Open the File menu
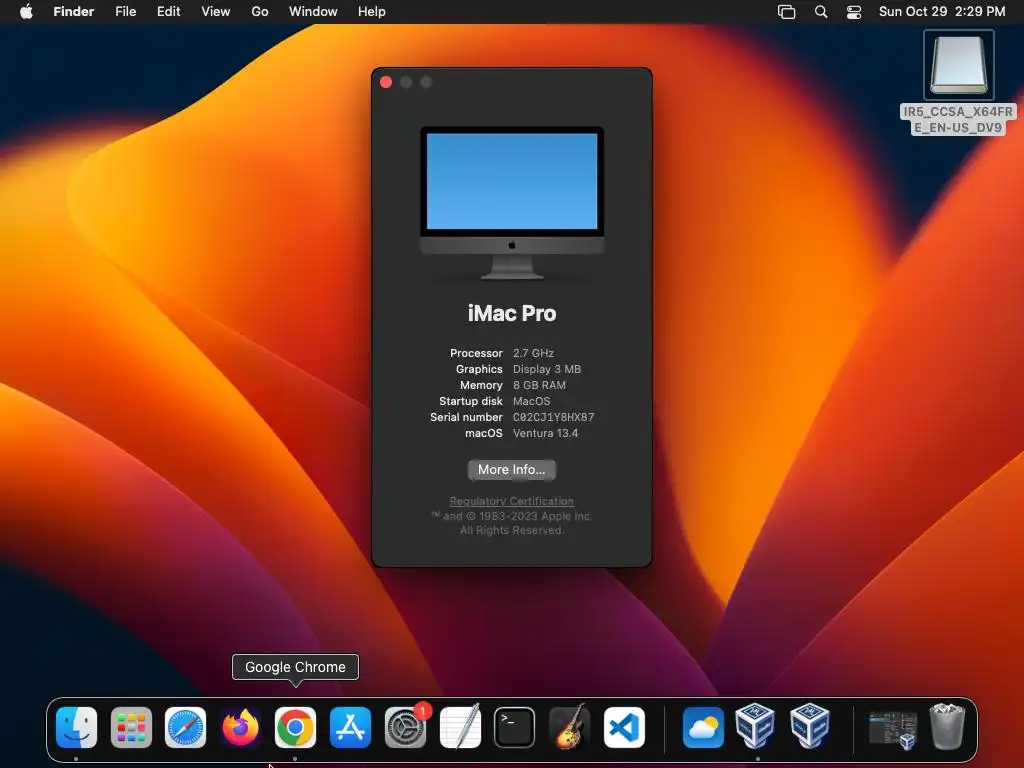The image size is (1024, 768). pyautogui.click(x=125, y=11)
